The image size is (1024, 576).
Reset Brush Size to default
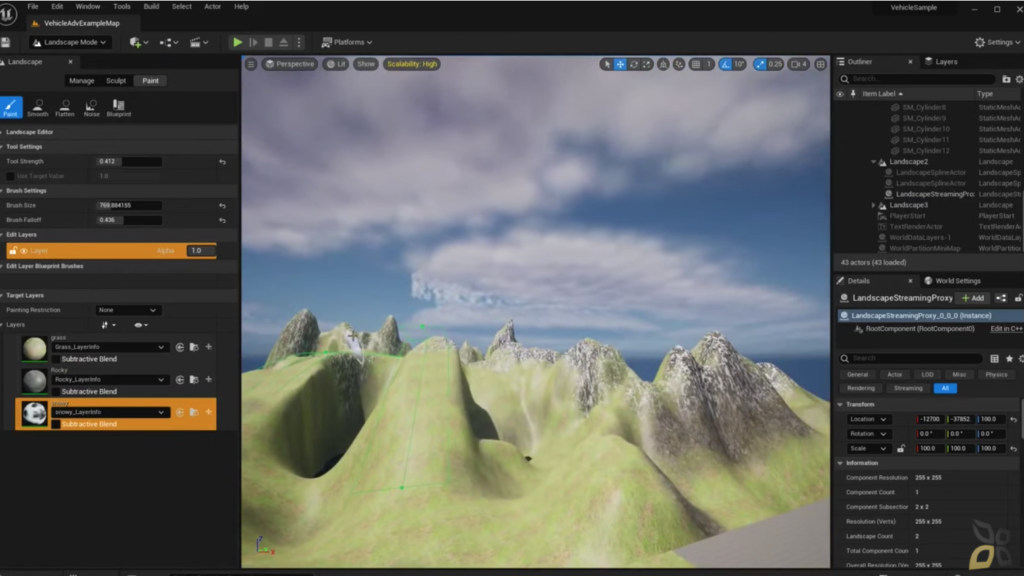coord(223,206)
